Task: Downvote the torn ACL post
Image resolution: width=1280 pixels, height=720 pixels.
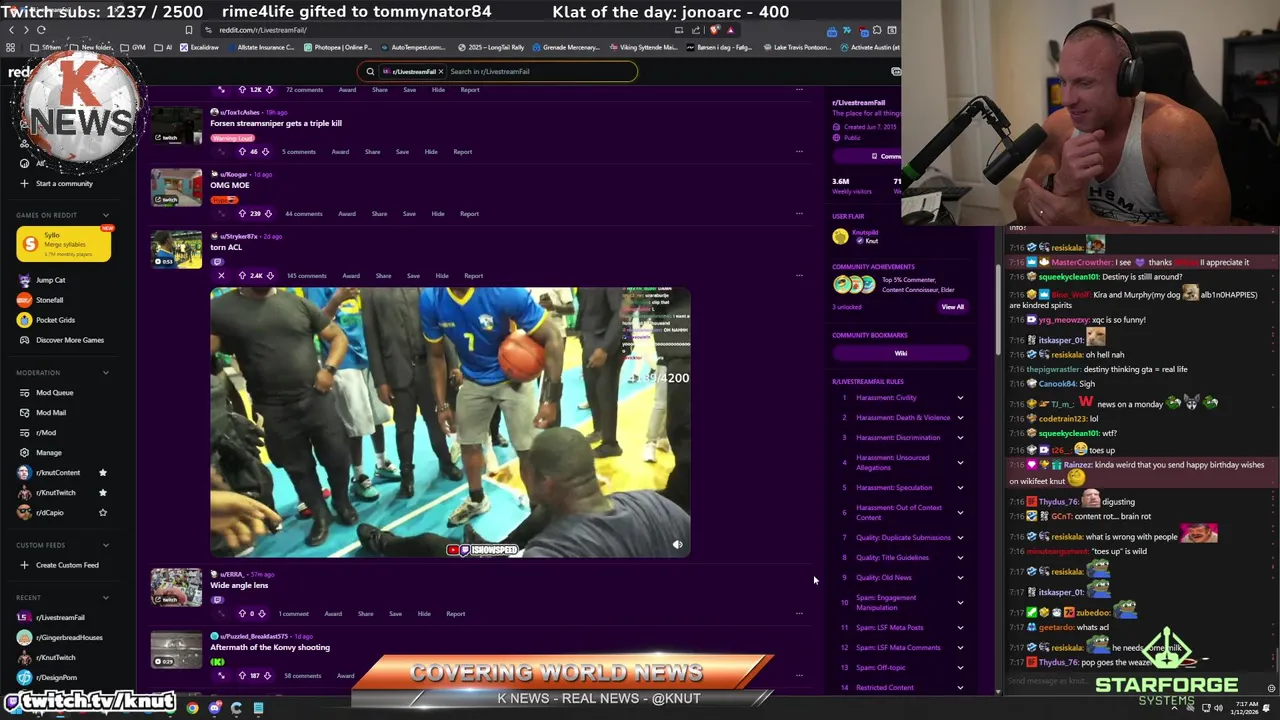Action: 271,275
